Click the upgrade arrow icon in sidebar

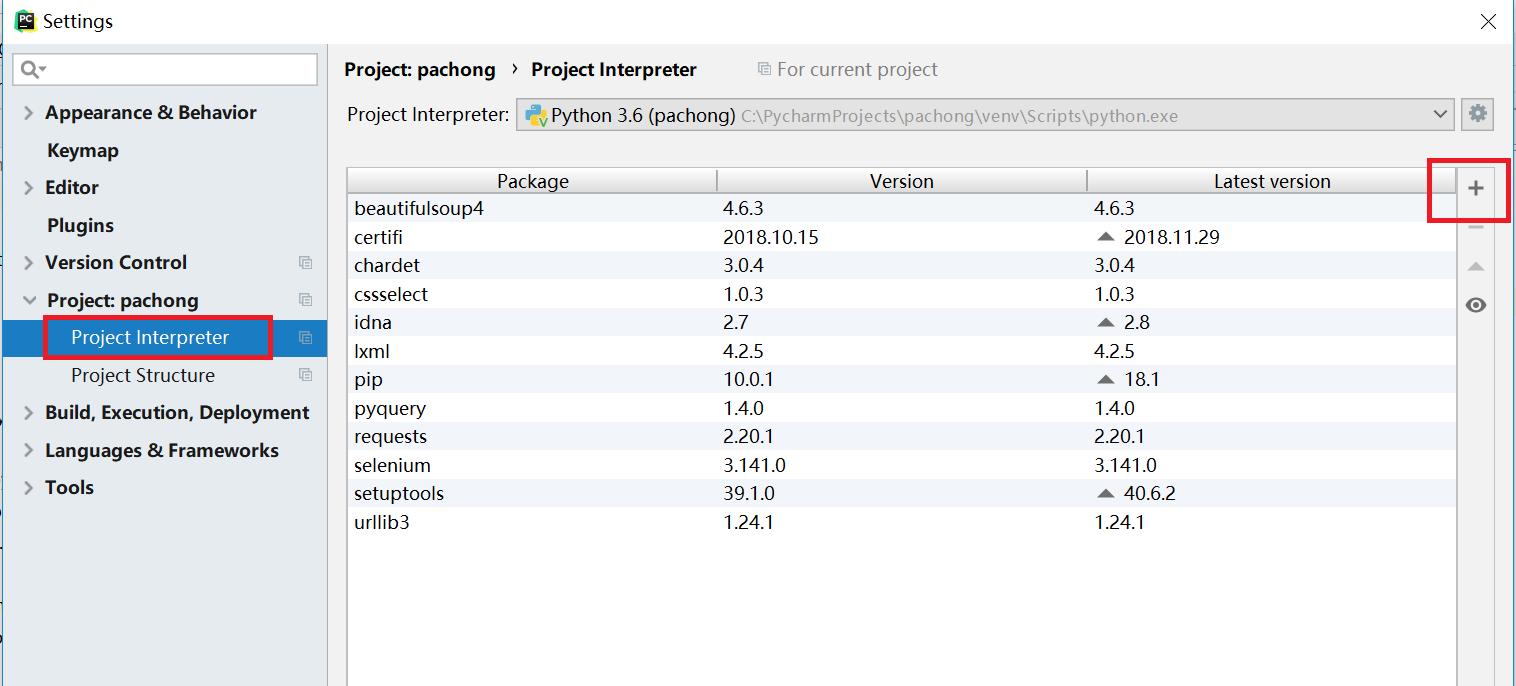(x=1475, y=267)
